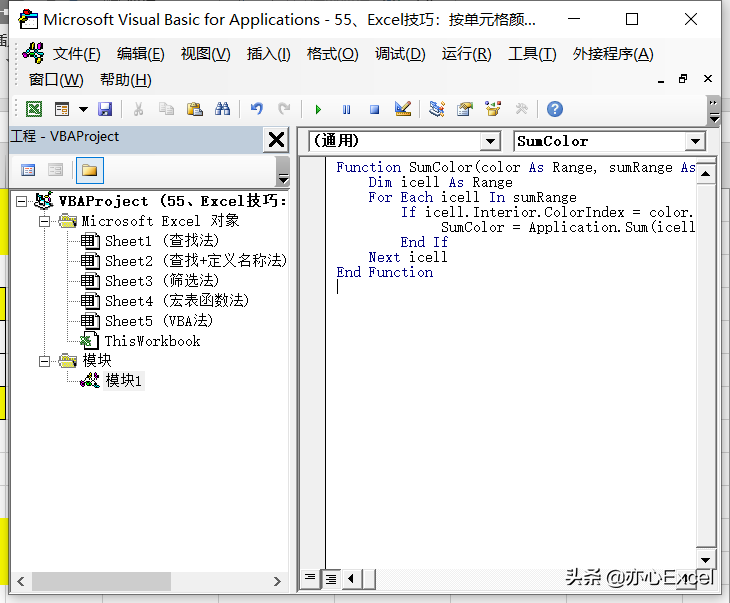
Task: Switch to Microsoft Excel view icon
Action: pyautogui.click(x=34, y=109)
